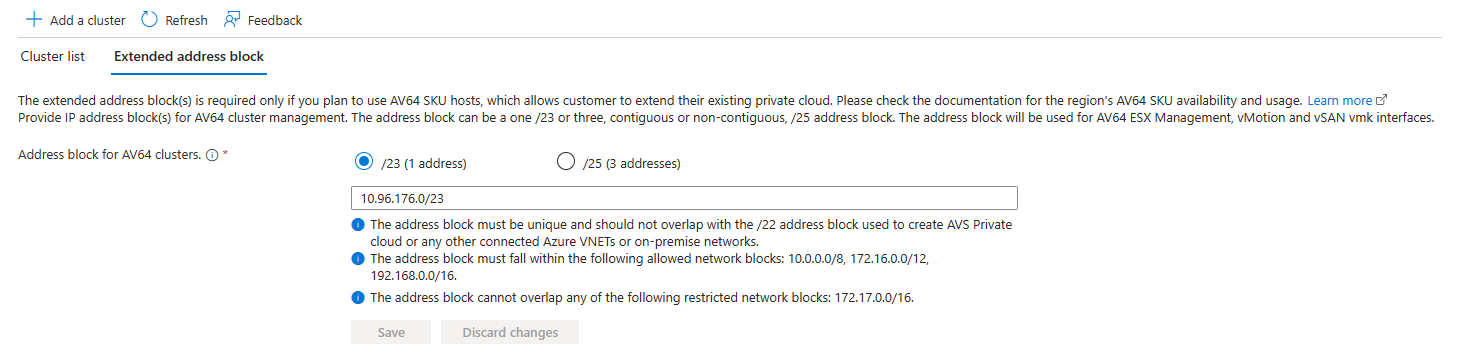Click the Feedback person icon

(x=232, y=19)
